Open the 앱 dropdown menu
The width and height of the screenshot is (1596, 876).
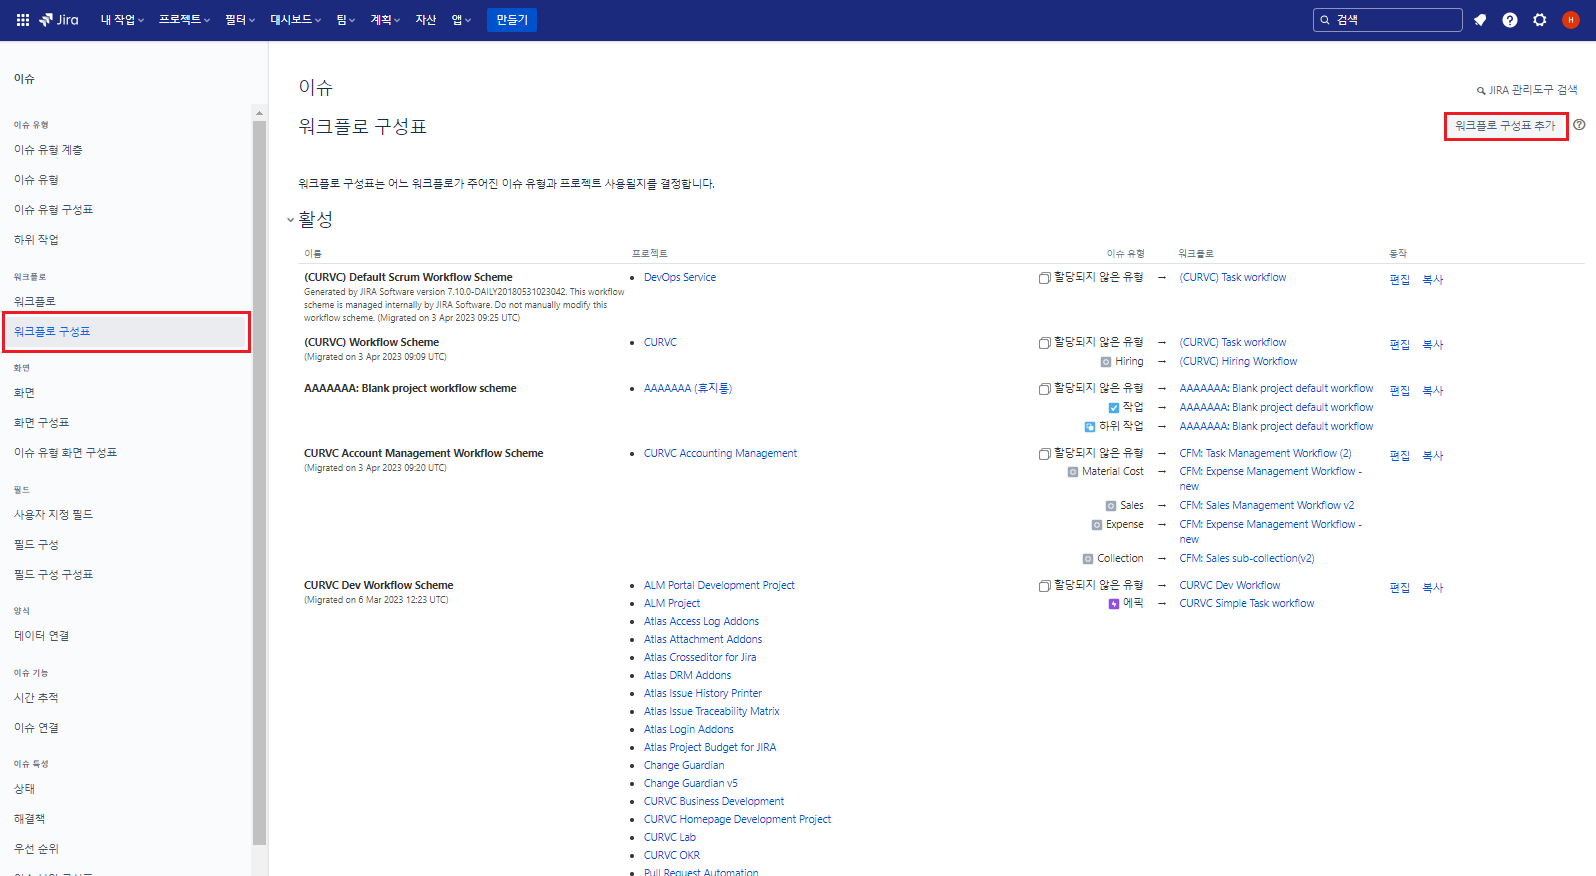tap(461, 20)
